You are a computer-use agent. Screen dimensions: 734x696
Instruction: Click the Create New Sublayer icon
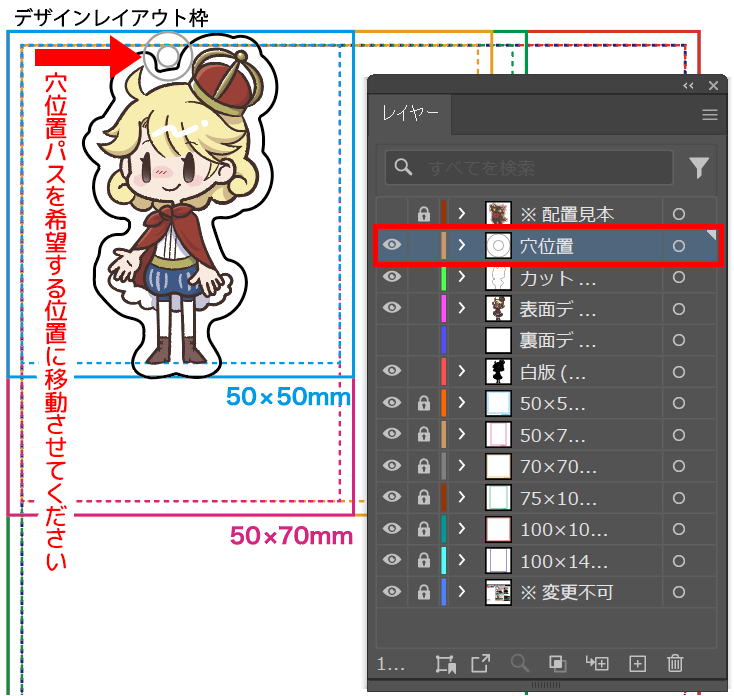tap(597, 663)
